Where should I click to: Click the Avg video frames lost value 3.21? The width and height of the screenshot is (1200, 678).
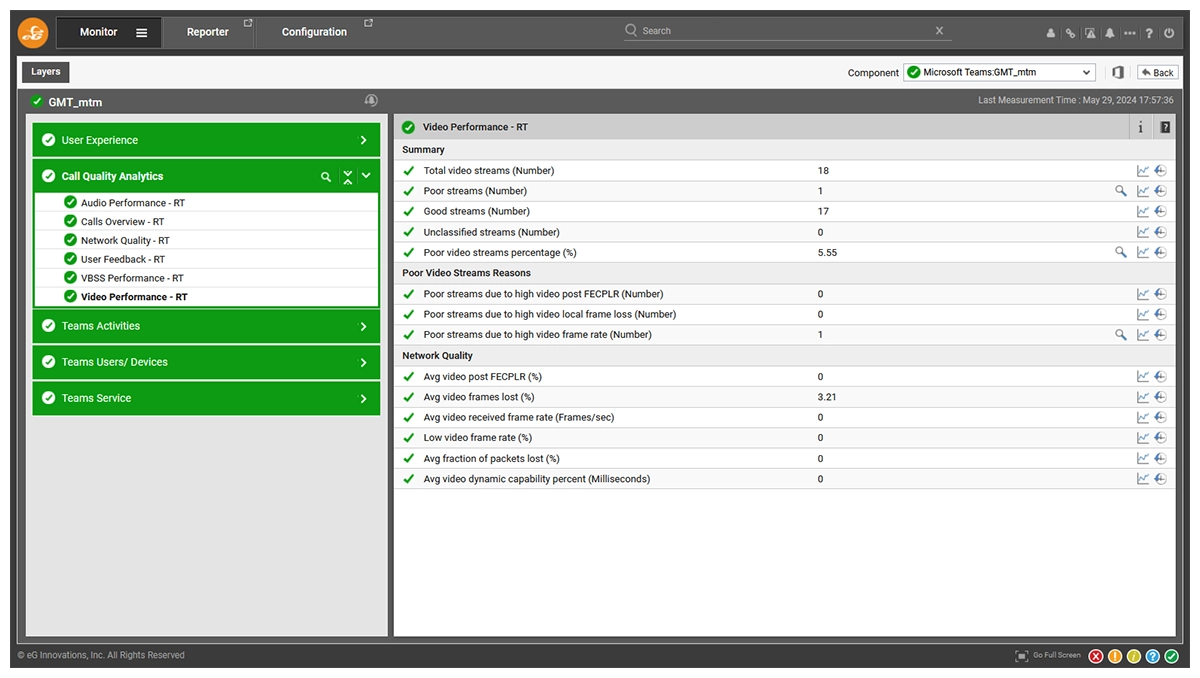pyautogui.click(x=827, y=397)
